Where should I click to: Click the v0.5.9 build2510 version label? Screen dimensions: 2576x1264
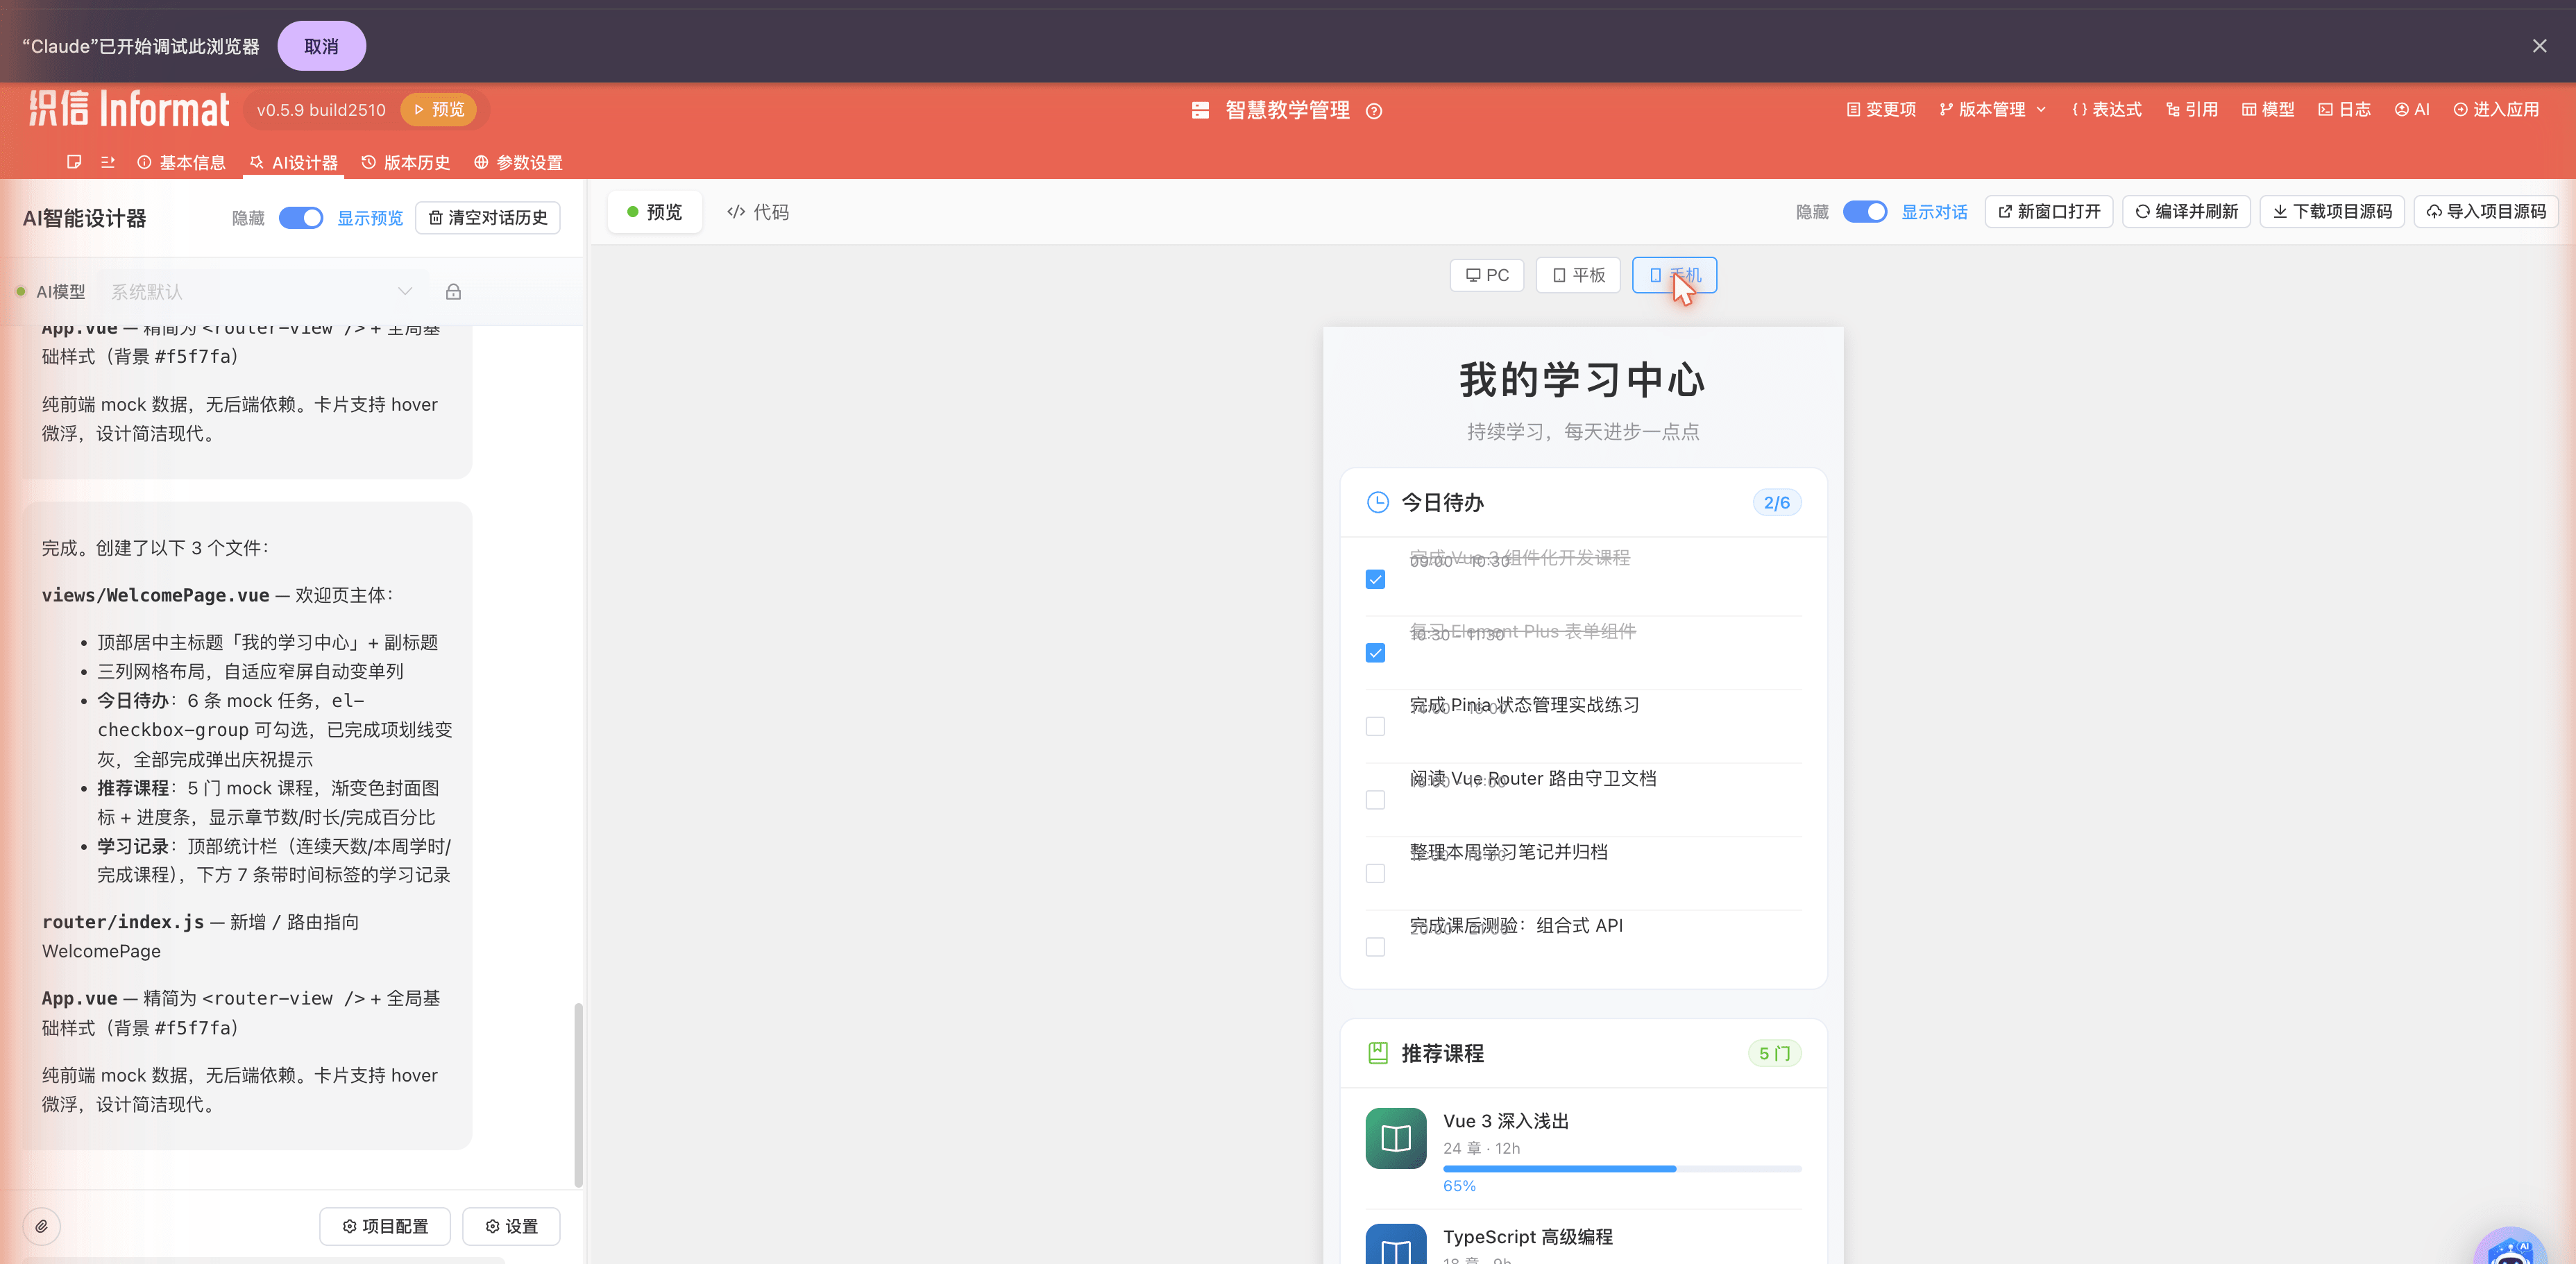[x=321, y=110]
